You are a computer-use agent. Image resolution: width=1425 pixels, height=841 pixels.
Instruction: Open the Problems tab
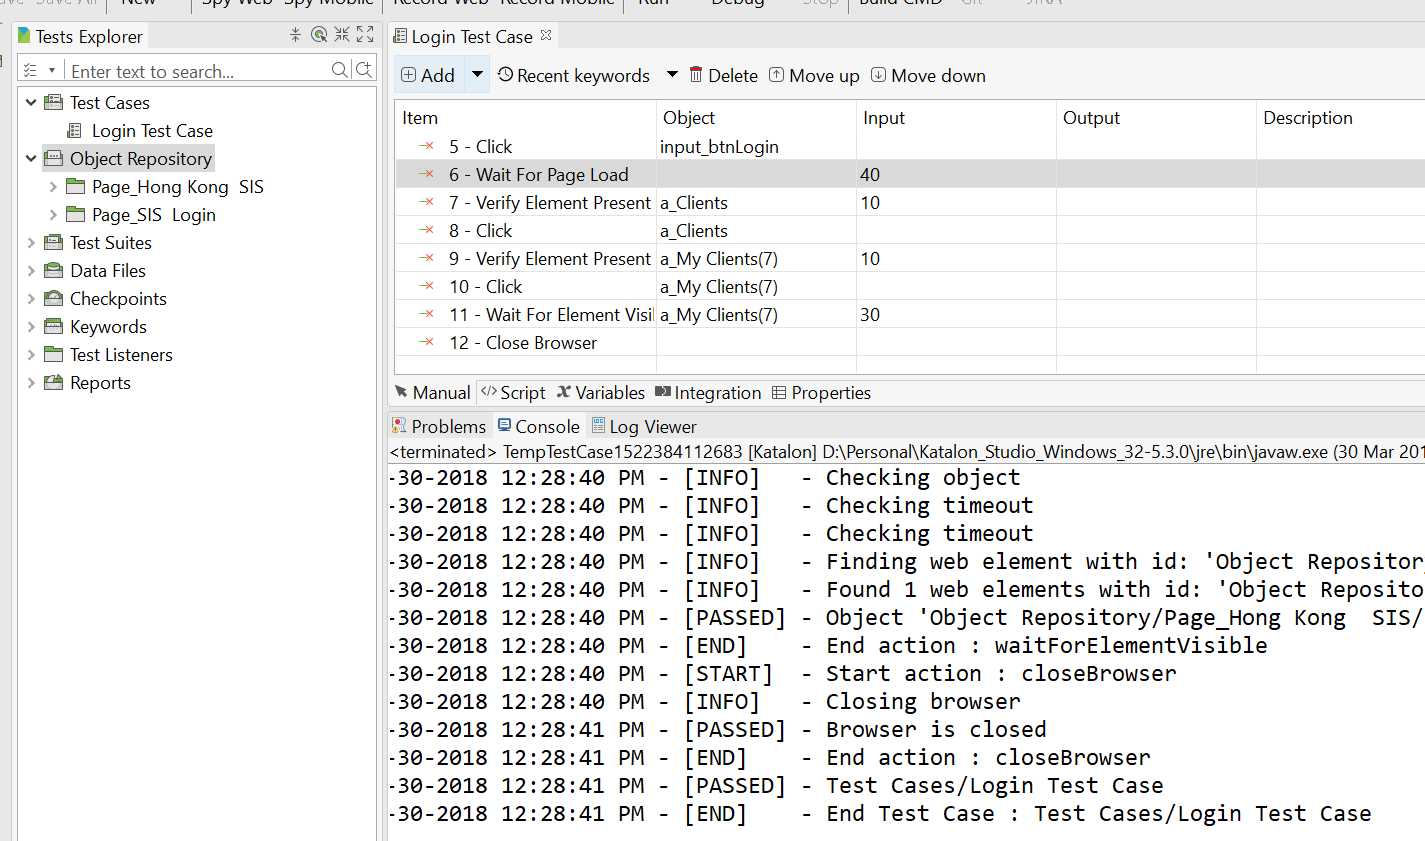[x=439, y=426]
